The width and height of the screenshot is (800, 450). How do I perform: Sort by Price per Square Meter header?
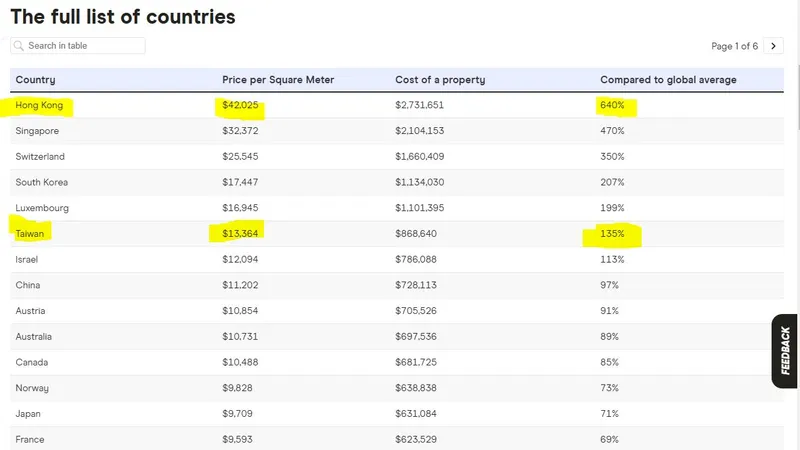278,80
